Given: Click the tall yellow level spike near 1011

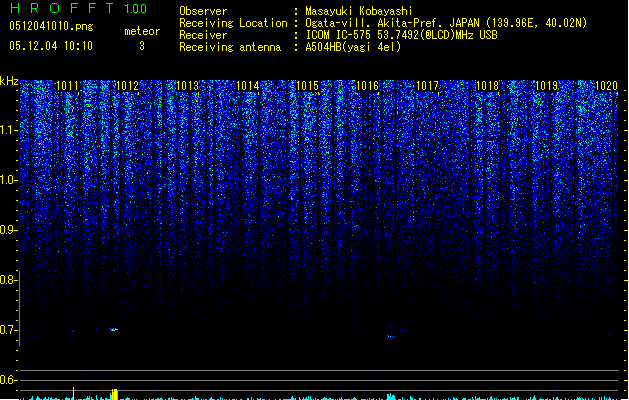Looking at the screenshot, I should tap(73, 393).
